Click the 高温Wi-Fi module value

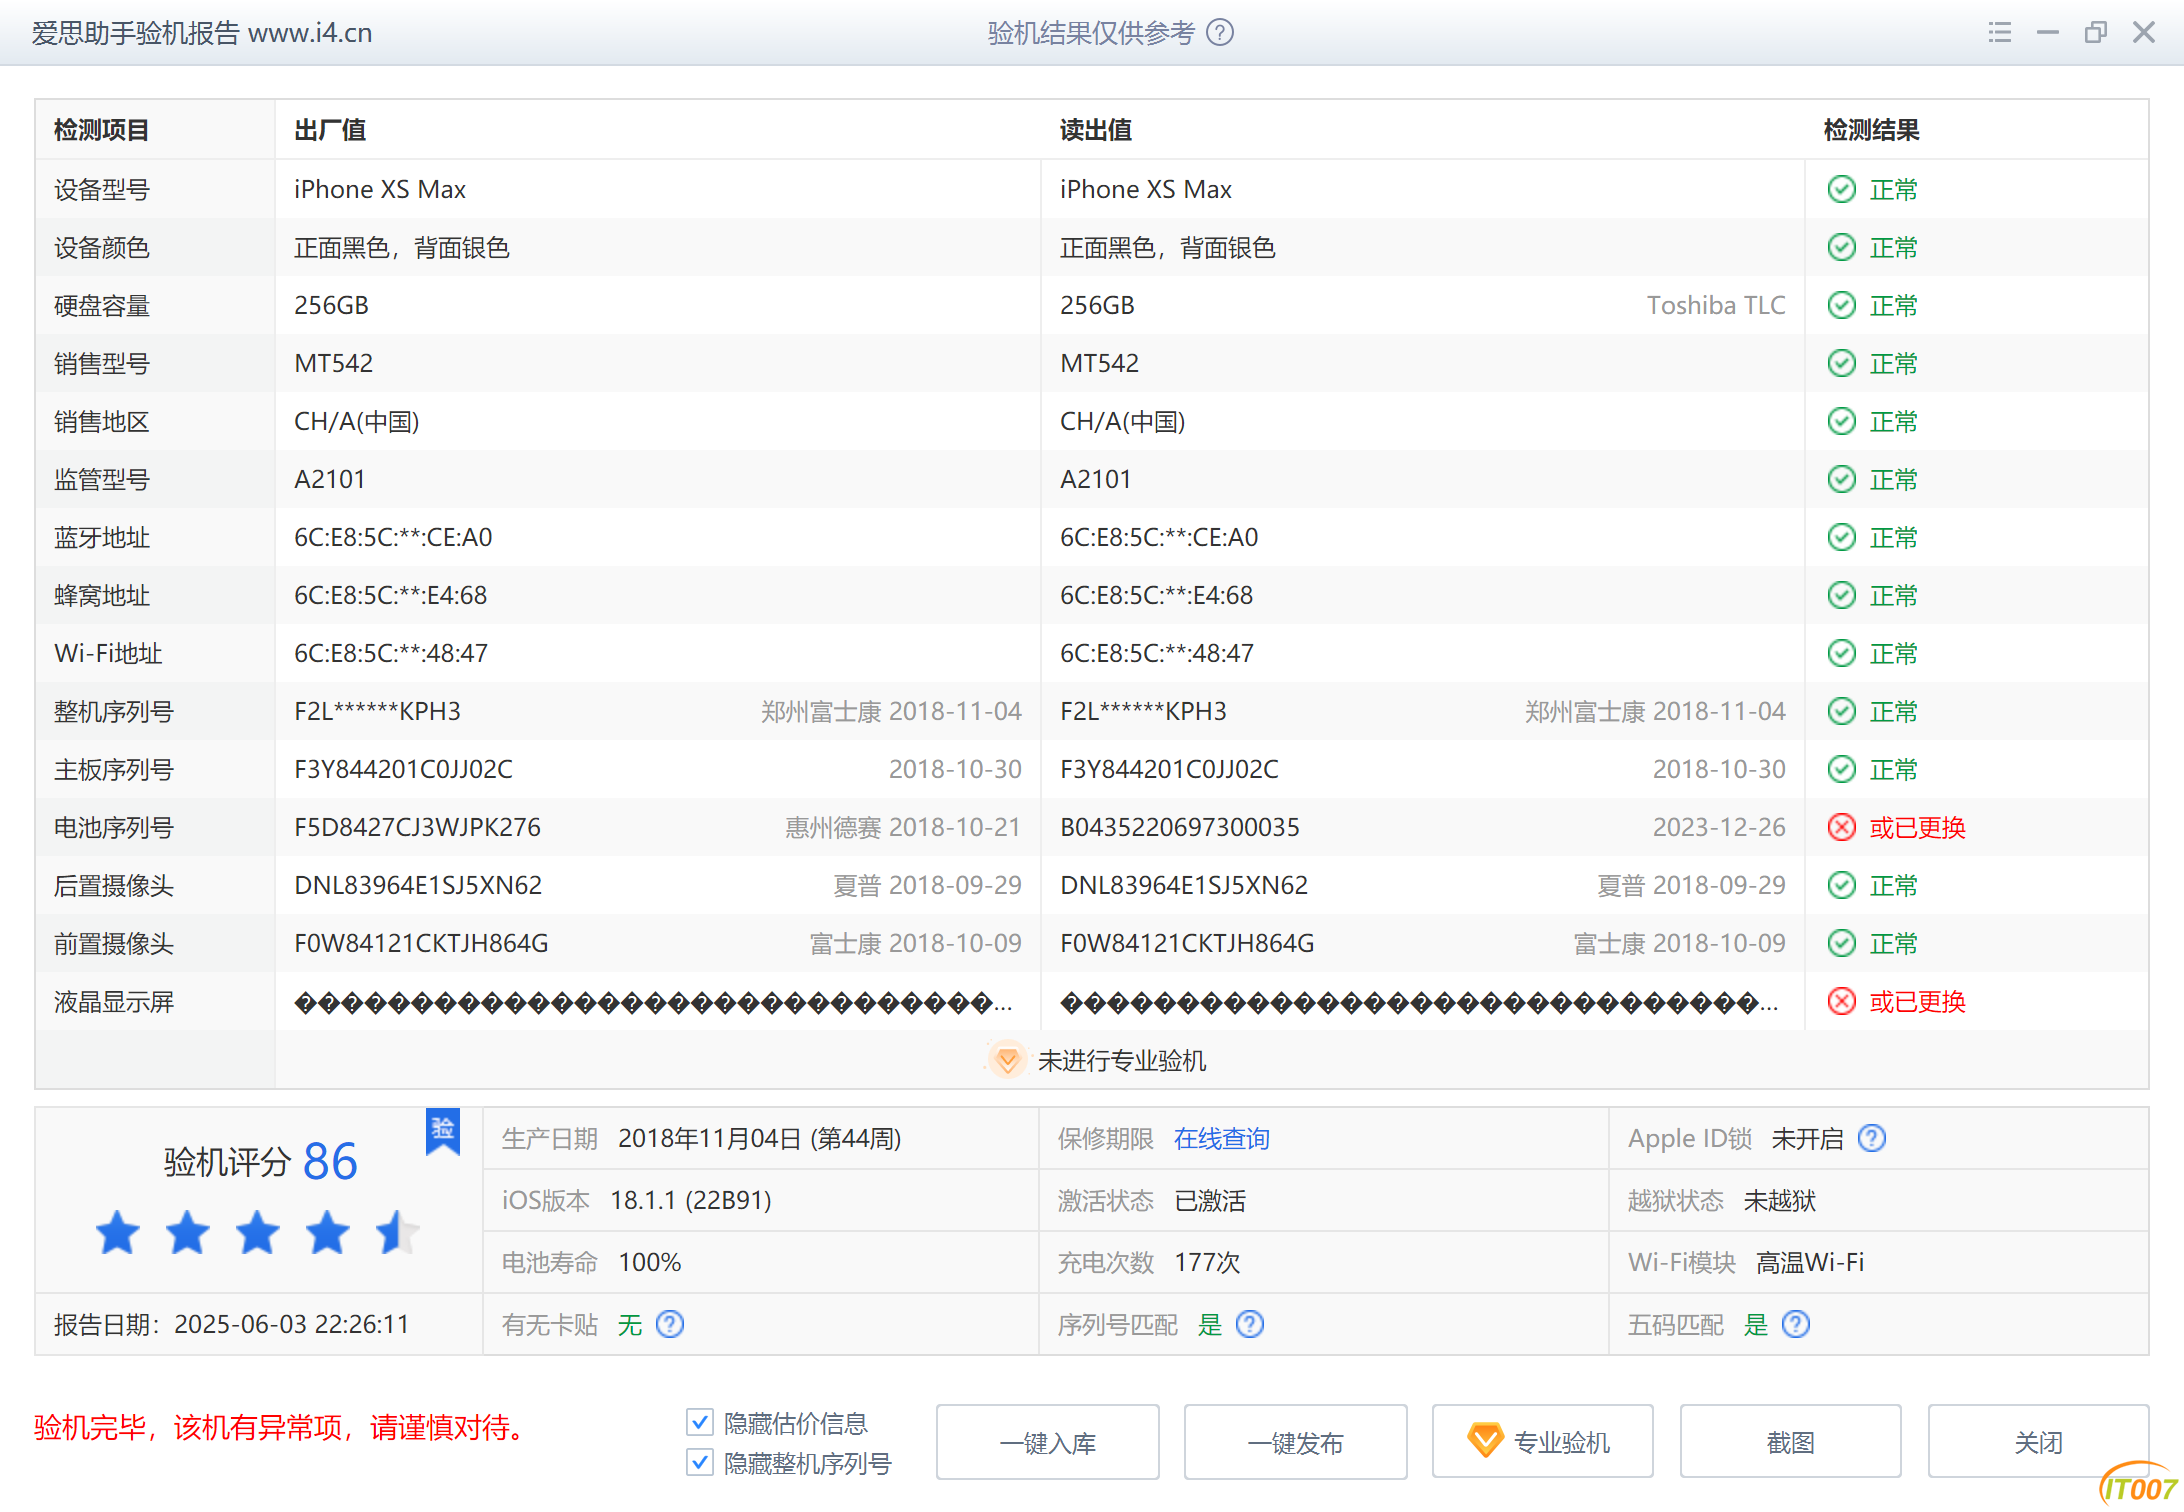tap(1810, 1262)
